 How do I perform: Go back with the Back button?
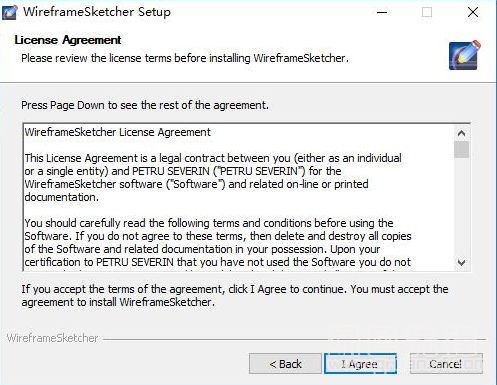pos(285,364)
